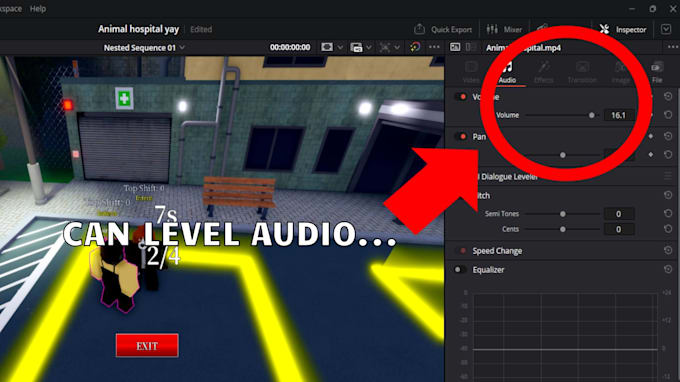This screenshot has width=680, height=382.
Task: Reset the Equalizer section
Action: pos(668,269)
